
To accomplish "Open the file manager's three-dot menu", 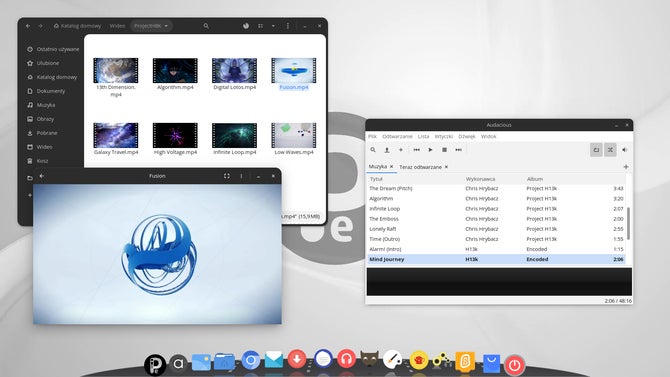I will (288, 26).
